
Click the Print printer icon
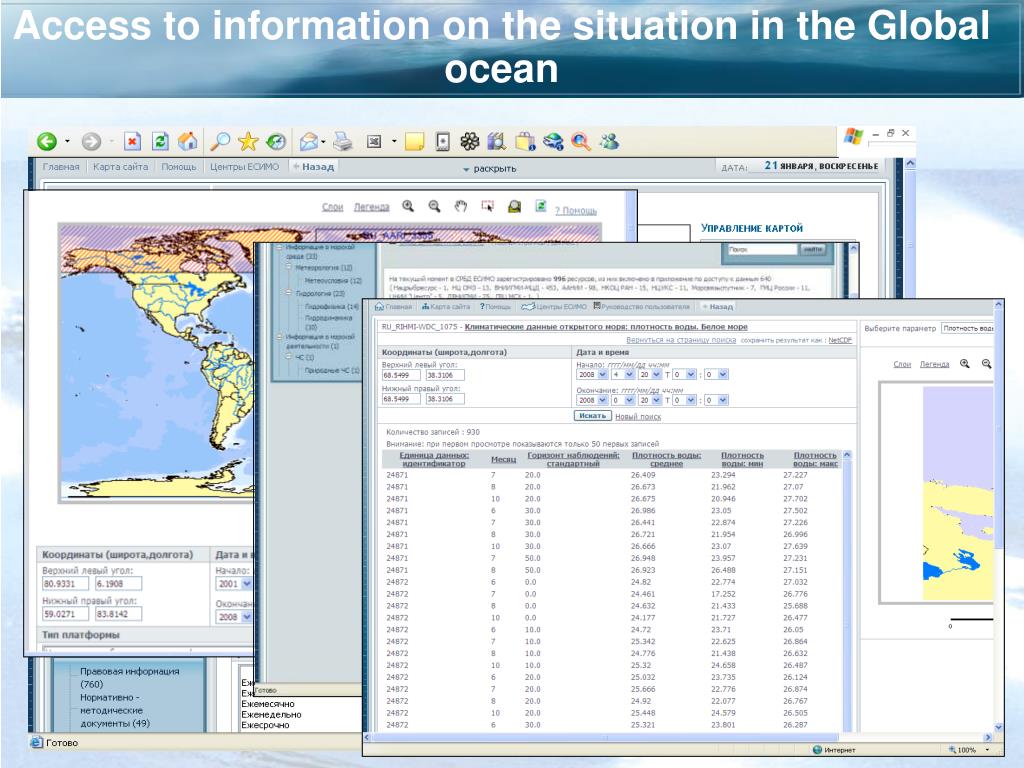342,141
